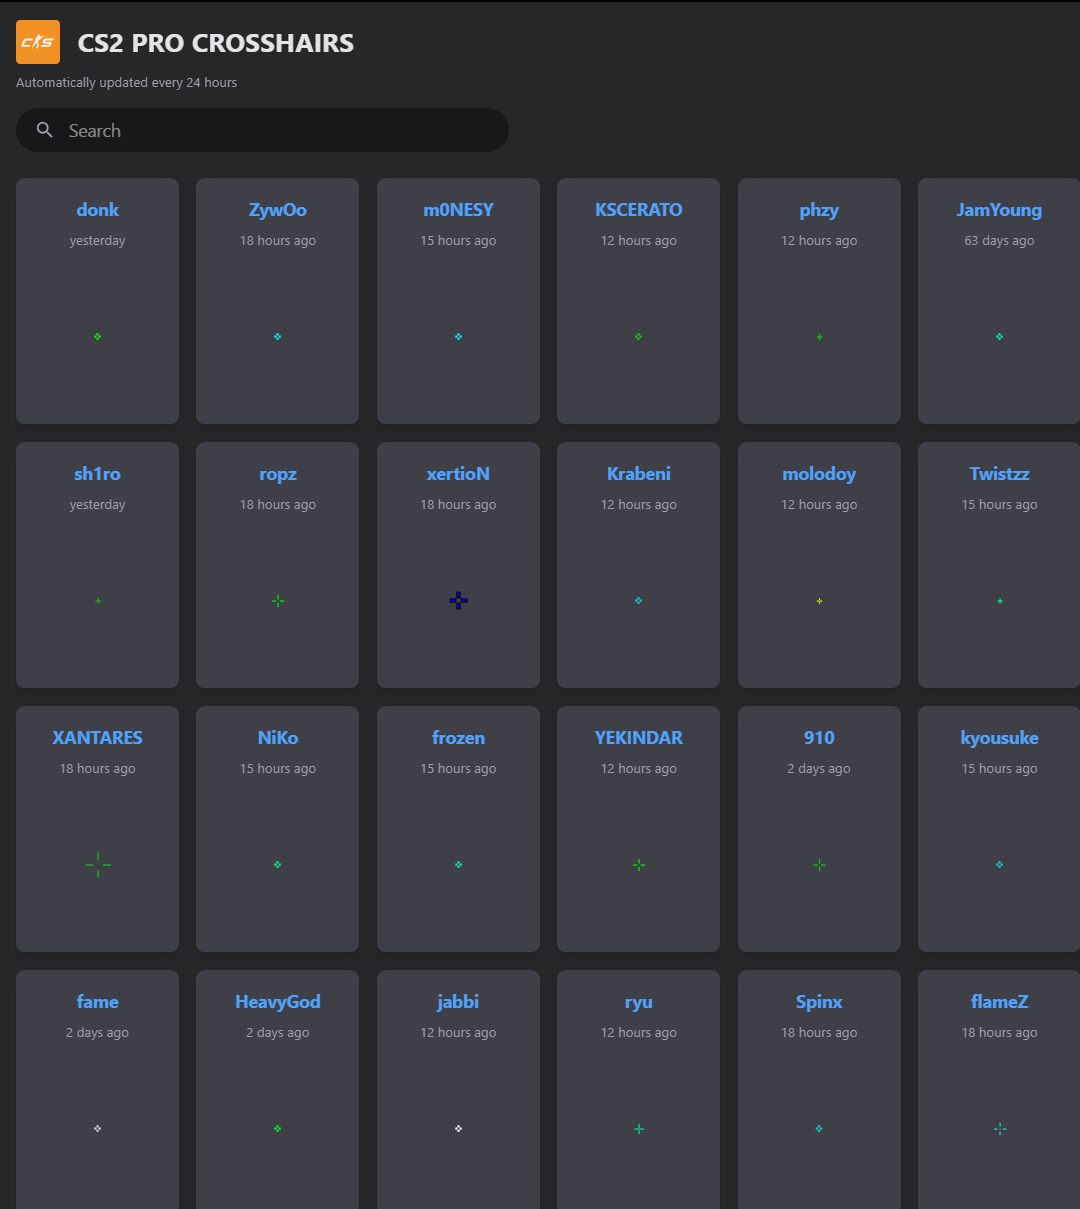Select kyousuke player name
The height and width of the screenshot is (1209, 1080).
click(999, 738)
